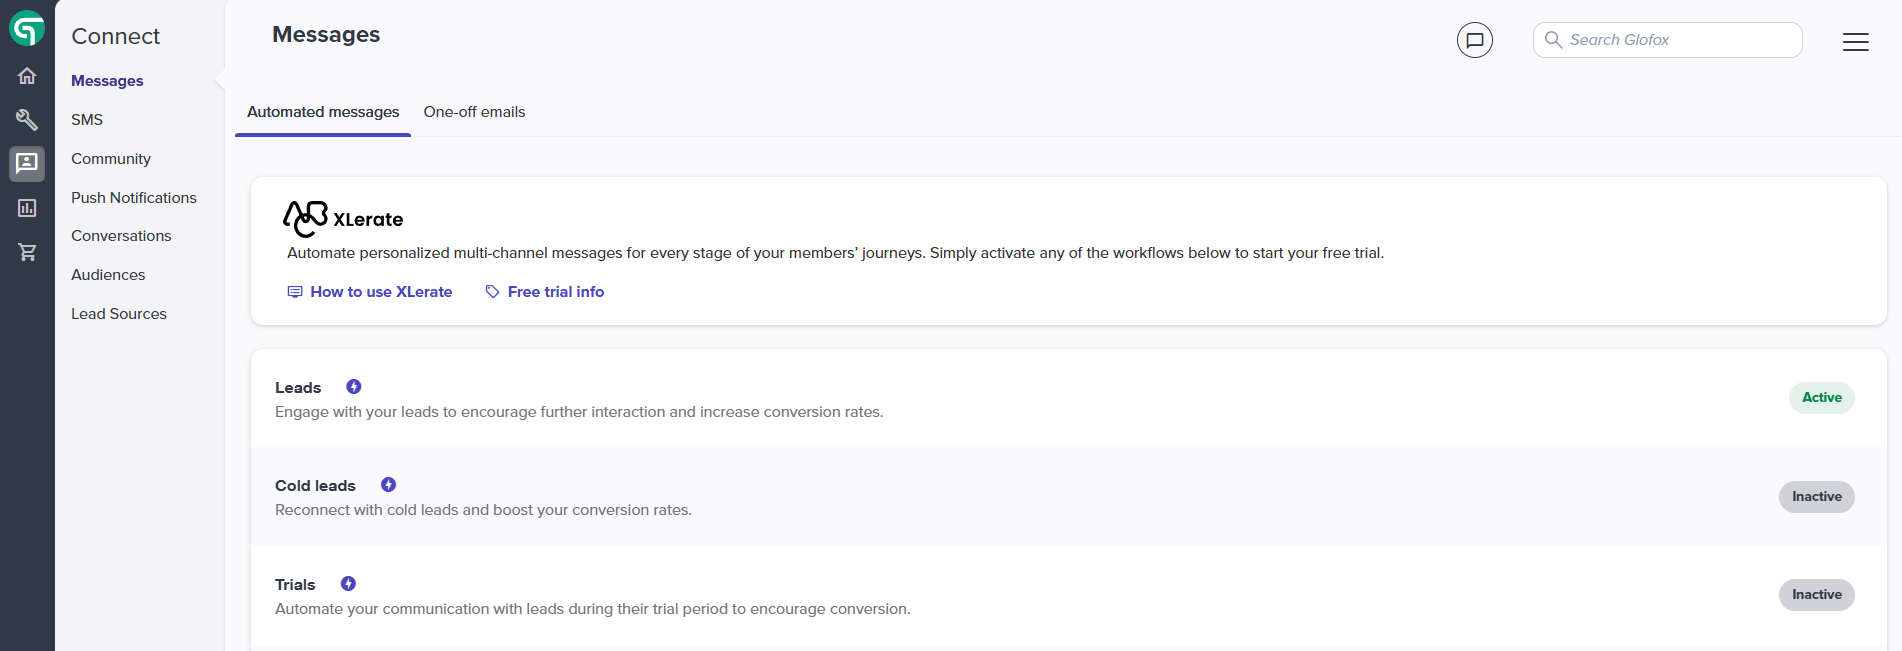Open SMS in Connect menu
Image resolution: width=1902 pixels, height=651 pixels.
[87, 120]
